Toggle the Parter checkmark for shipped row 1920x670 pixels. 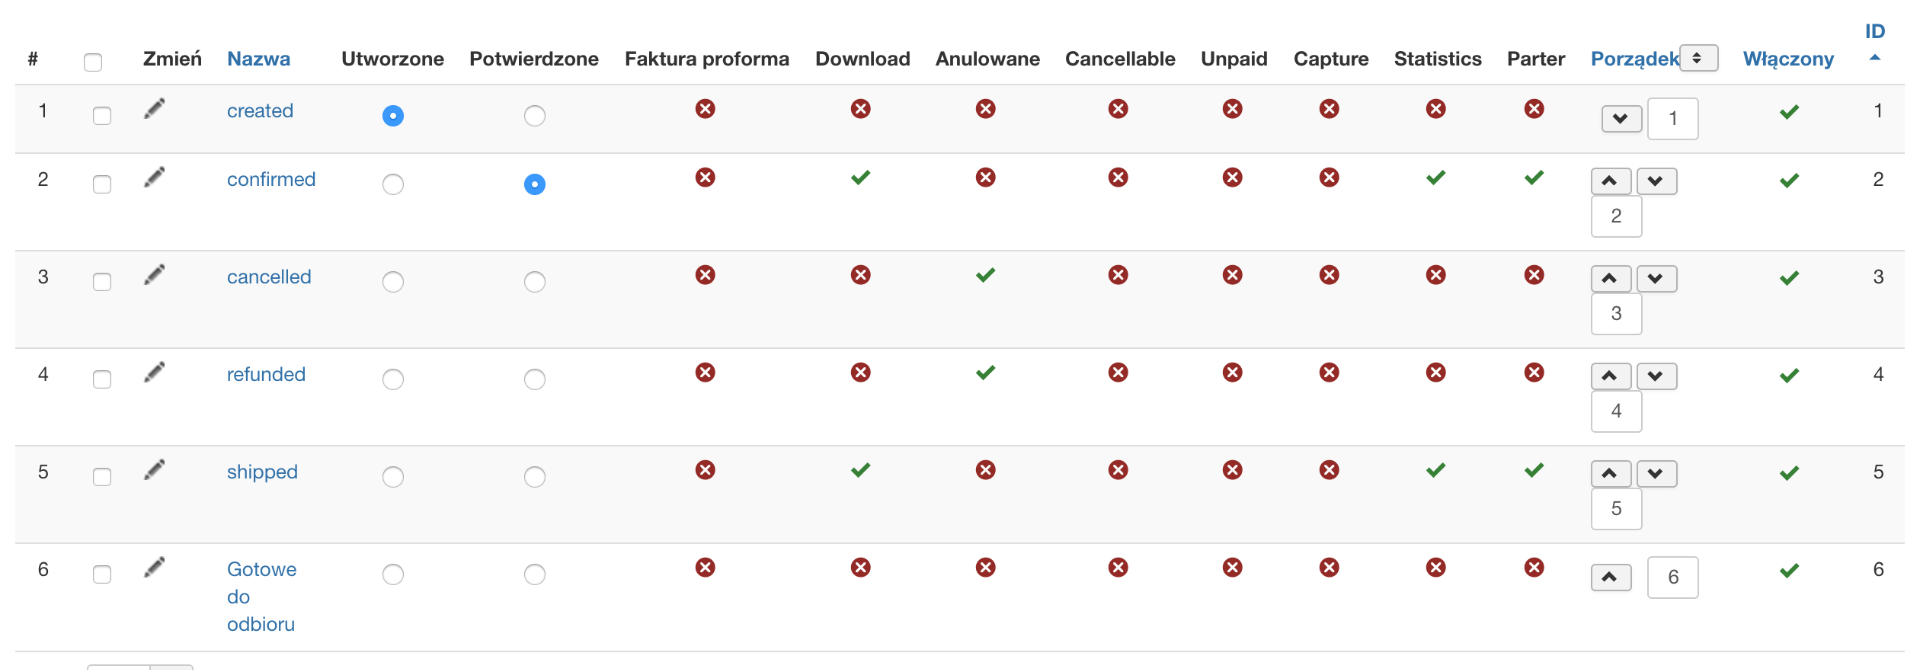click(1533, 470)
